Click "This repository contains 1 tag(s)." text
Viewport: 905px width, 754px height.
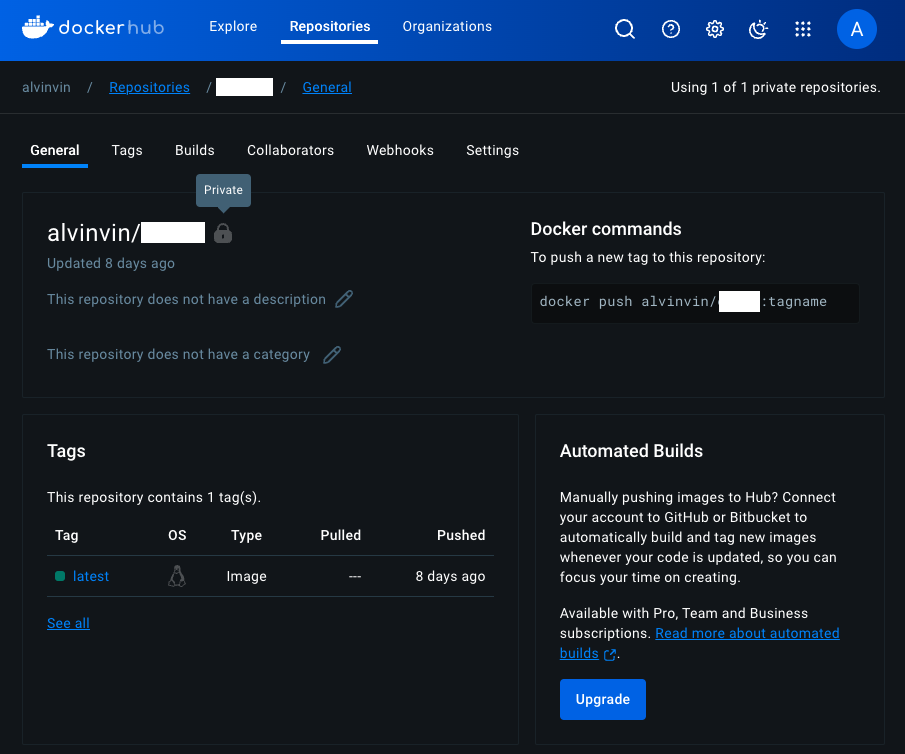(154, 497)
